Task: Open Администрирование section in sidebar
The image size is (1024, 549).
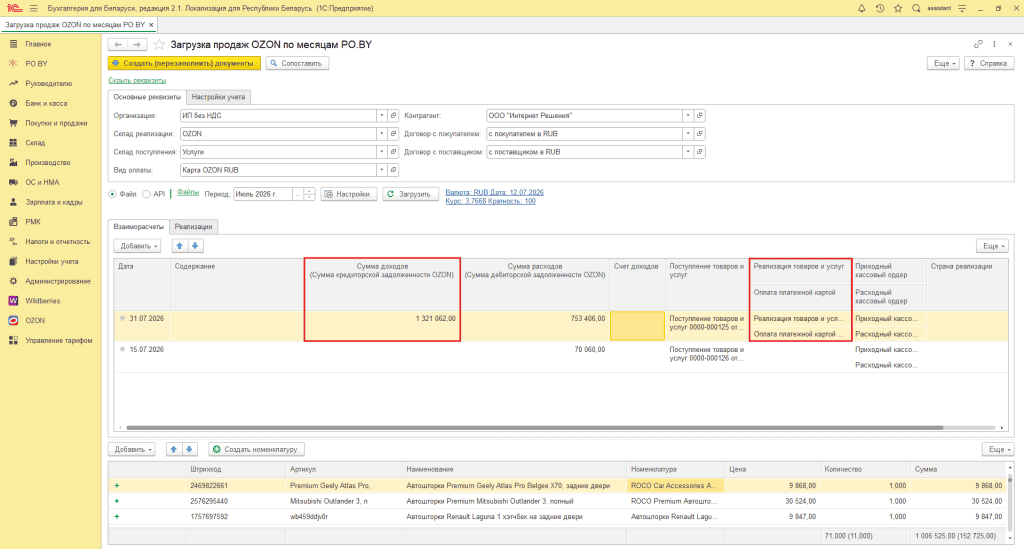Action: (x=57, y=281)
